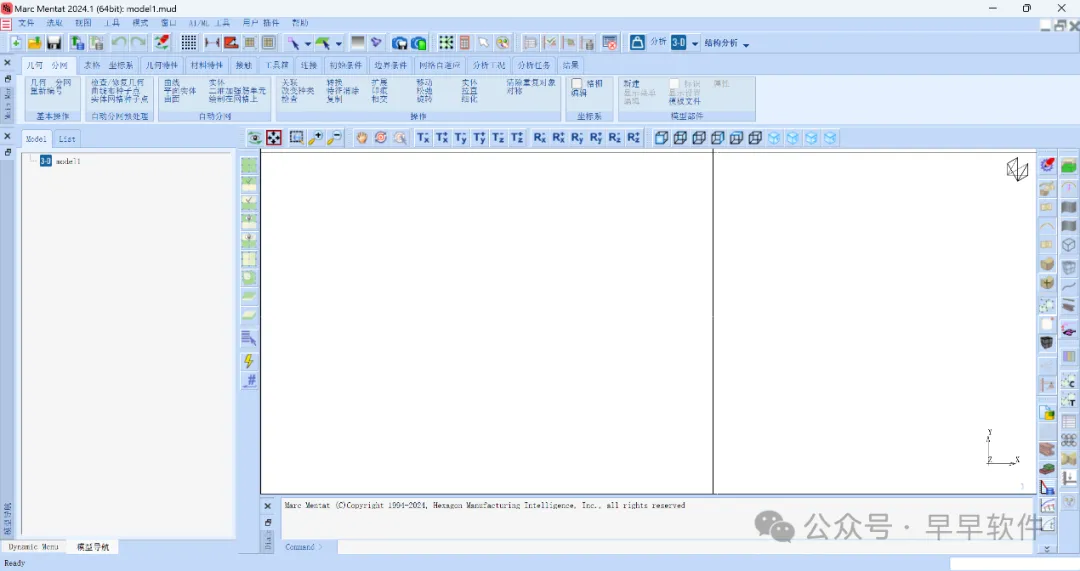The image size is (1080, 571).
Task: Close the dialog message panel
Action: (x=268, y=506)
